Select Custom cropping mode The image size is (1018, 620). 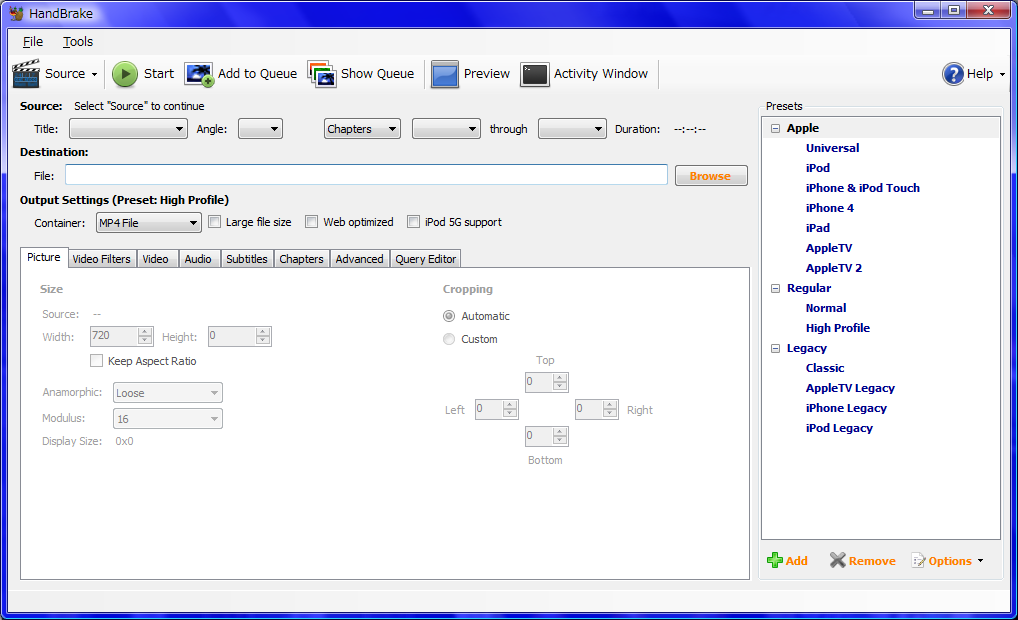point(449,338)
